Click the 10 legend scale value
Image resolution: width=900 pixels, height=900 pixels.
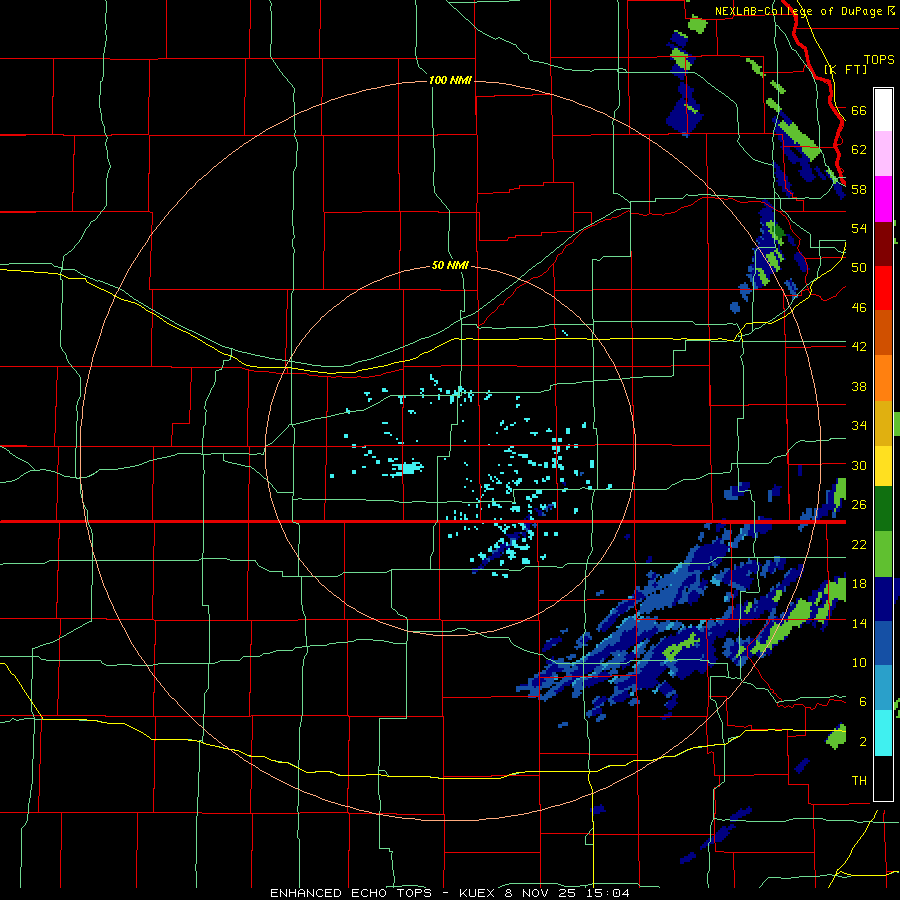859,663
